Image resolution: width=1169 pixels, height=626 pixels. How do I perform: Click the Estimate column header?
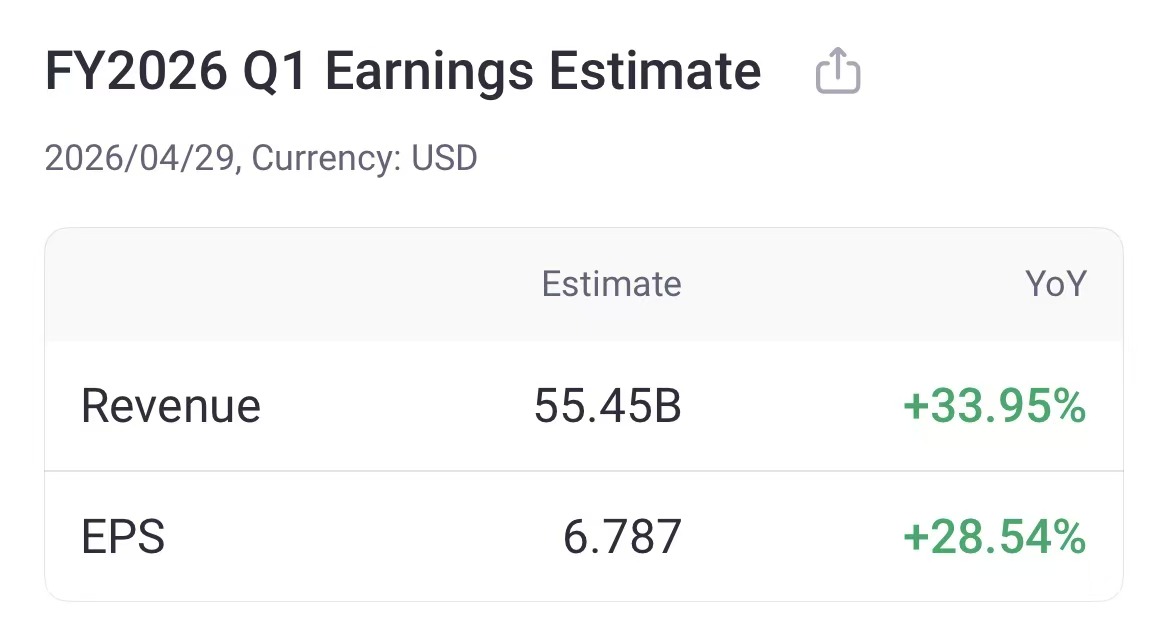coord(611,285)
